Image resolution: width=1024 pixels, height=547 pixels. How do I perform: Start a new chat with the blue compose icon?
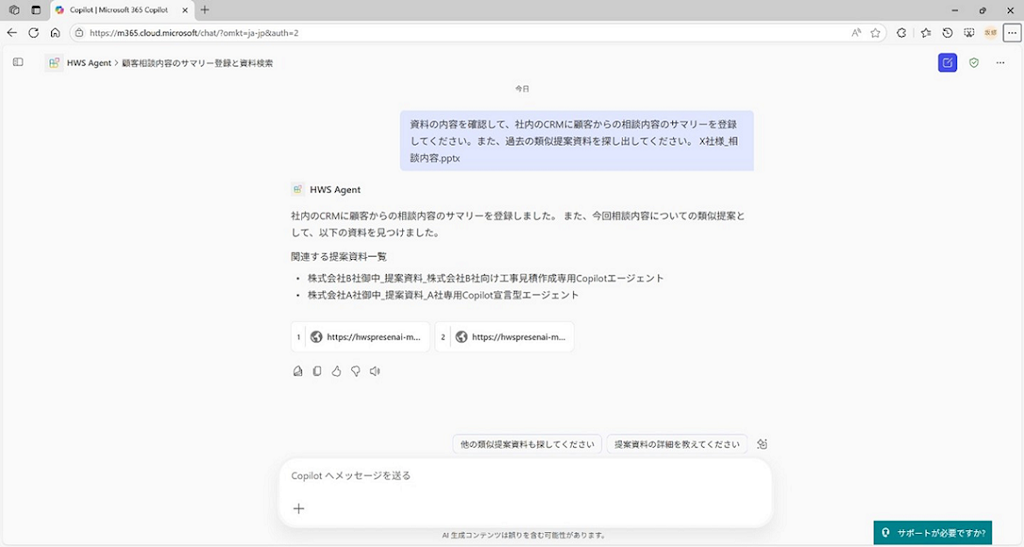947,63
